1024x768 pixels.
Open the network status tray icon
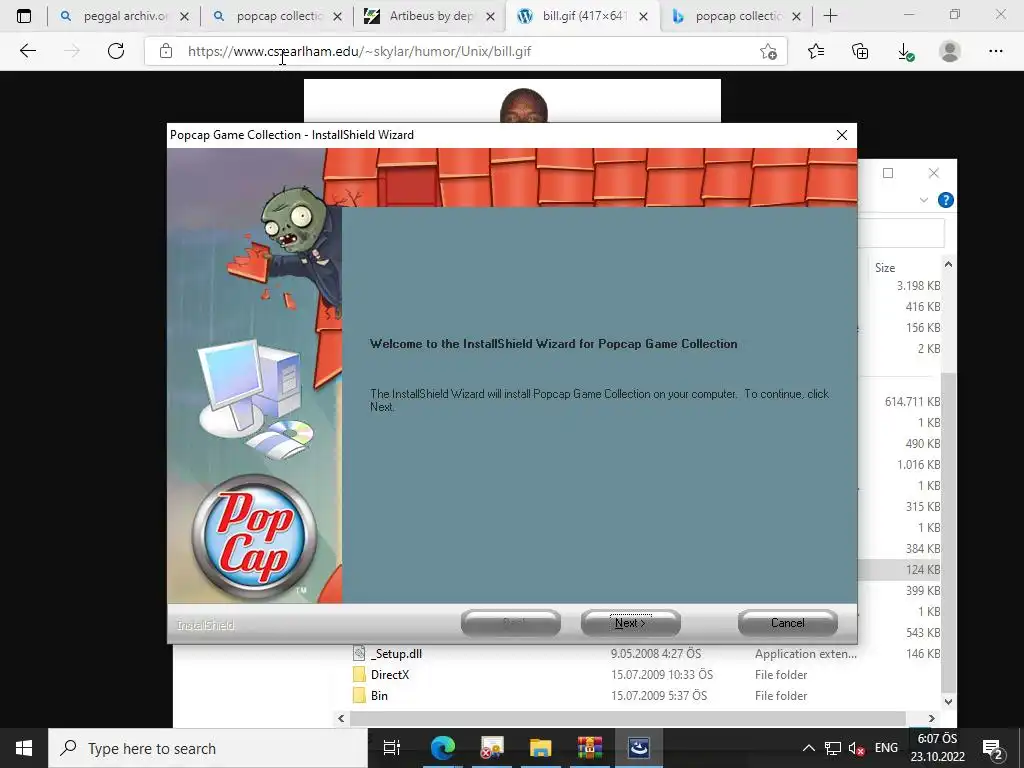click(833, 748)
